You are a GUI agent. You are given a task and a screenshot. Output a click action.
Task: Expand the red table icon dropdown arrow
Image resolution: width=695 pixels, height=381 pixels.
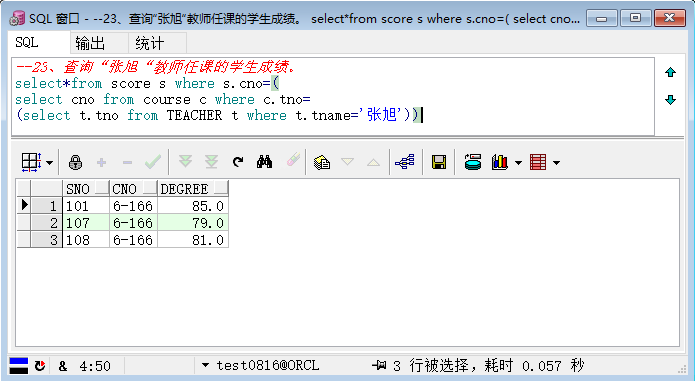coord(556,163)
